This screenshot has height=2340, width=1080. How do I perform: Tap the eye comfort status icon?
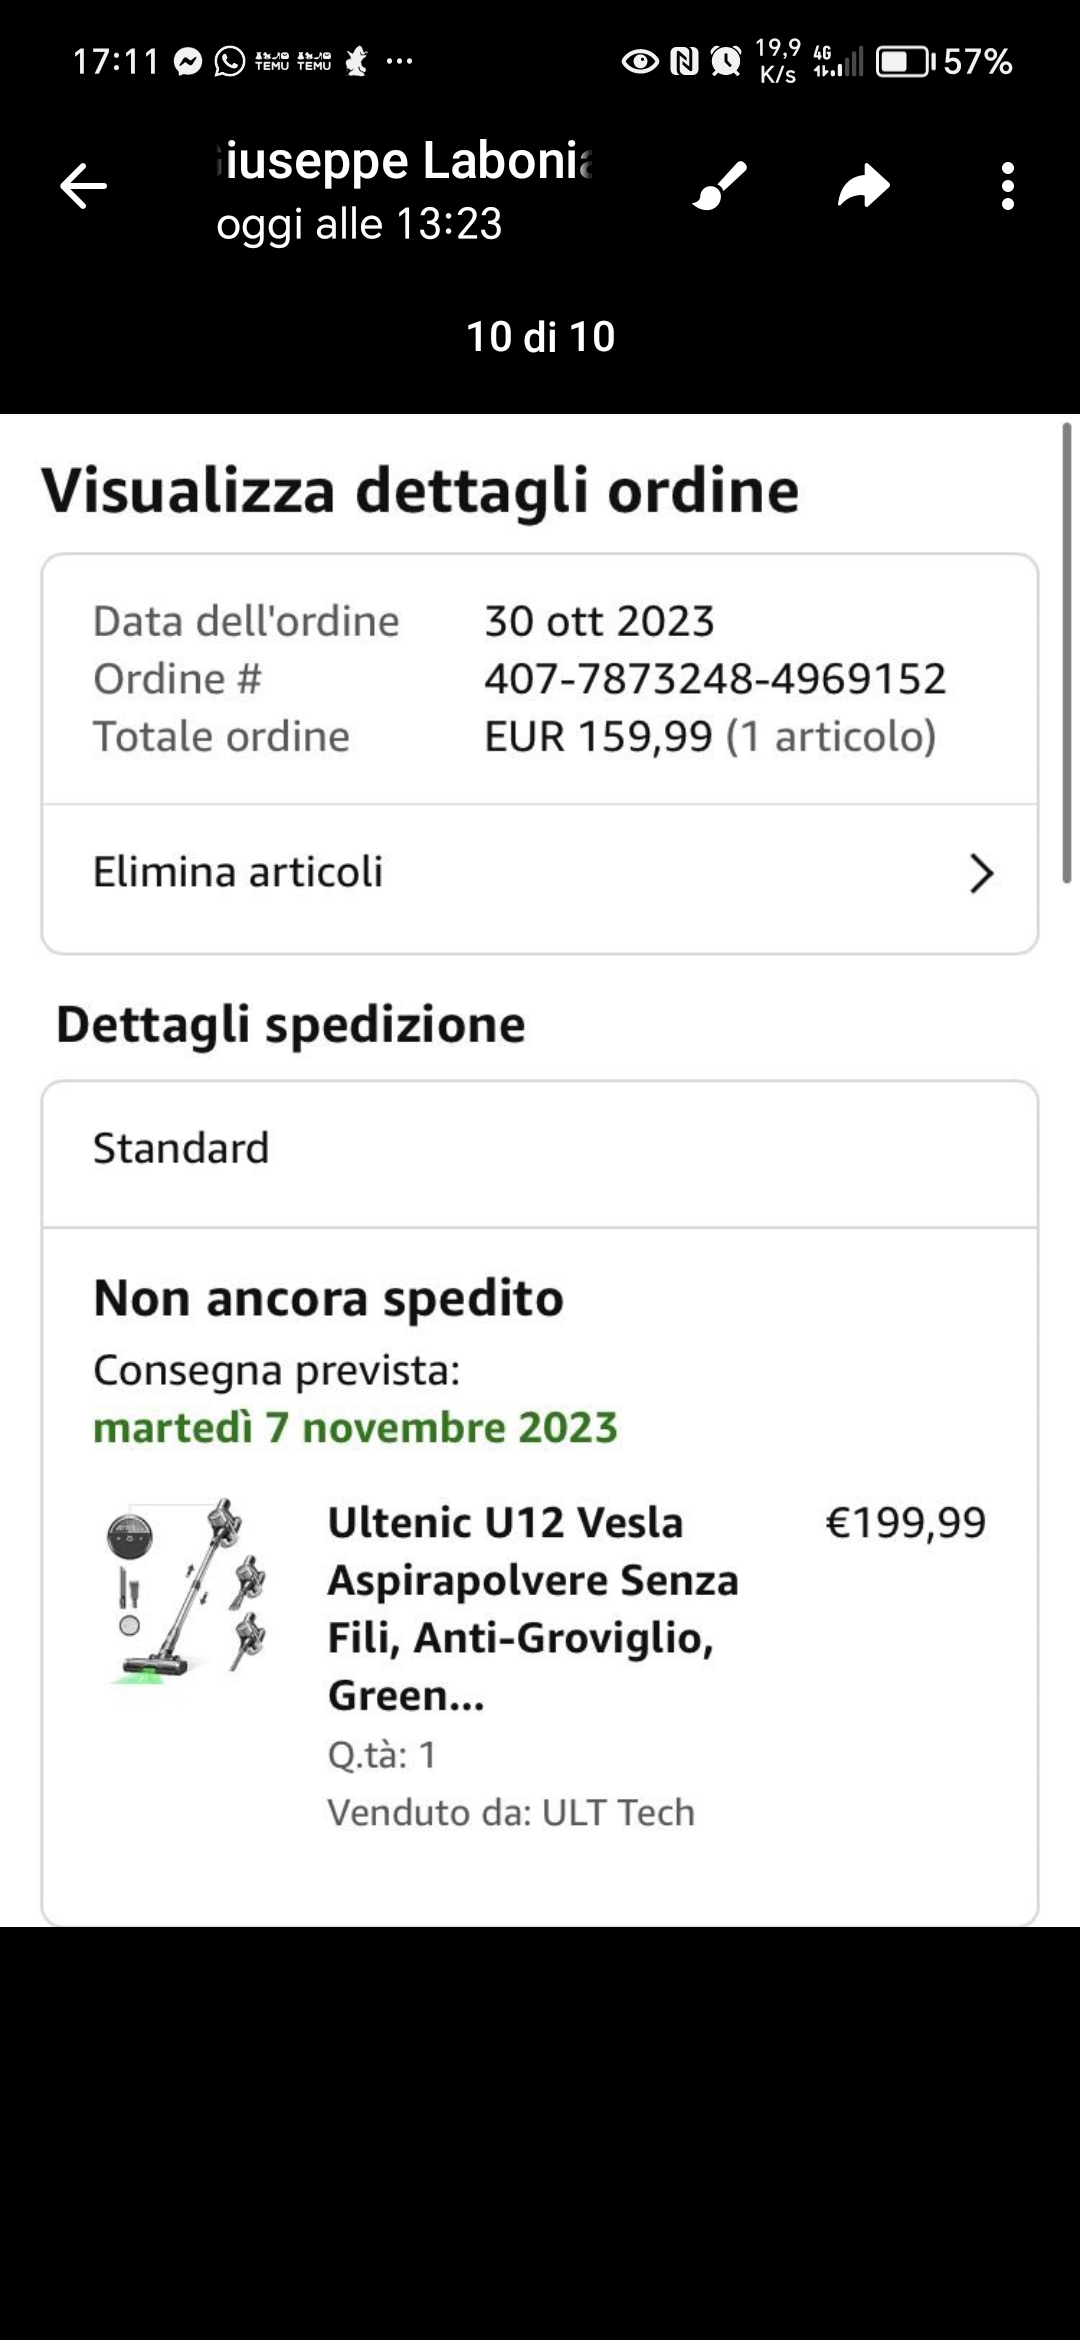(x=640, y=62)
